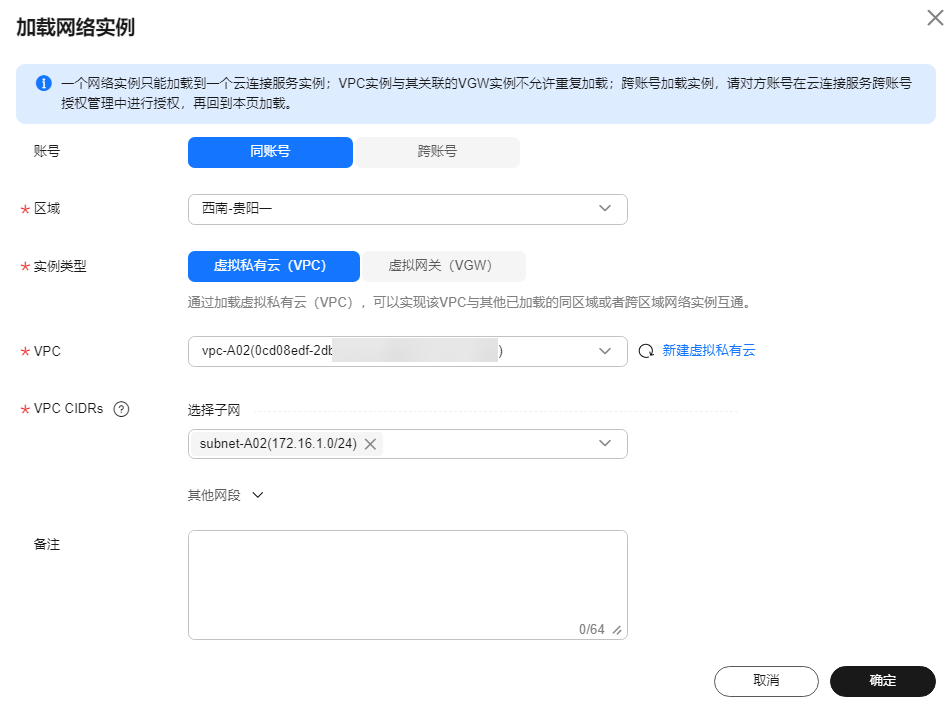Select the 同账号 account option
949x706 pixels.
[270, 152]
